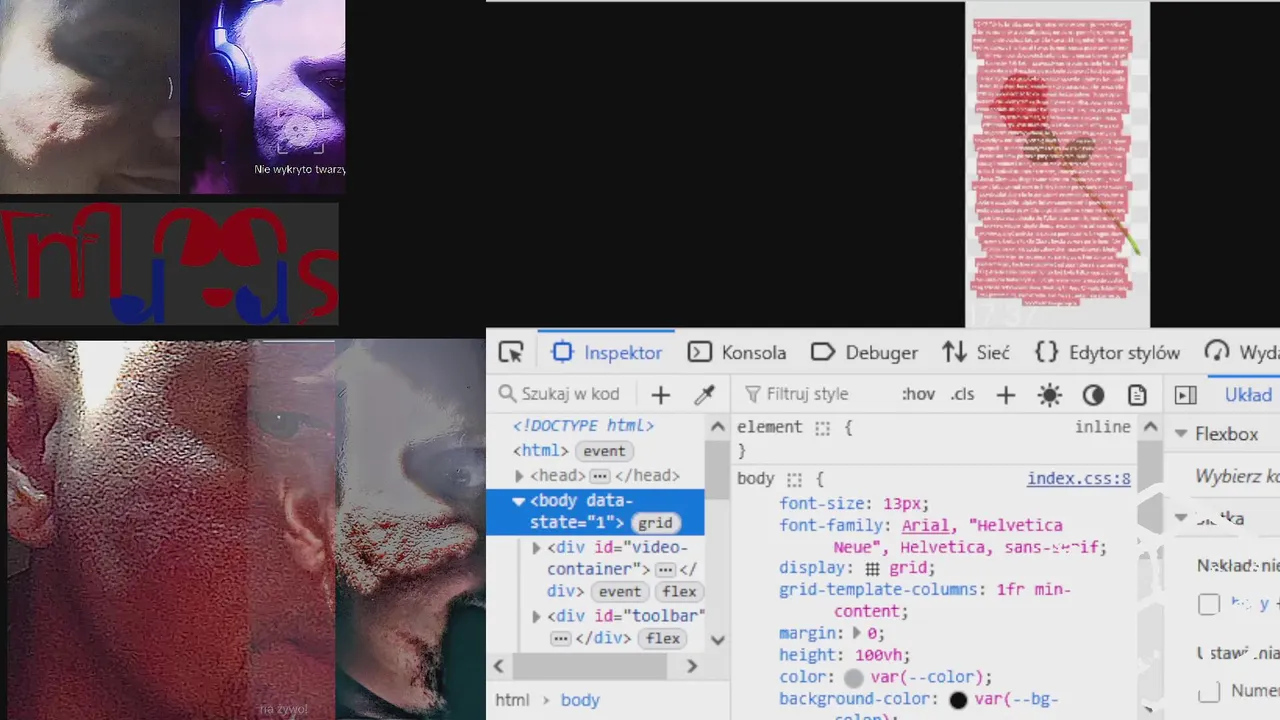Click the grid highlighter icon beside element
1280x720 pixels.
(x=822, y=427)
